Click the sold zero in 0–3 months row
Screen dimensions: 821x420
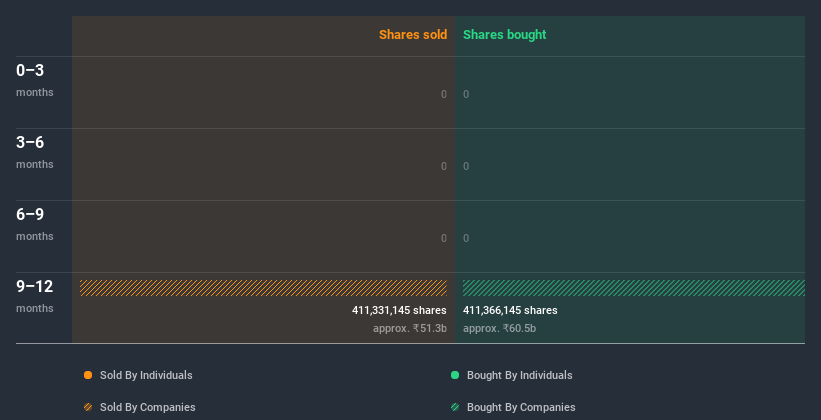point(444,94)
